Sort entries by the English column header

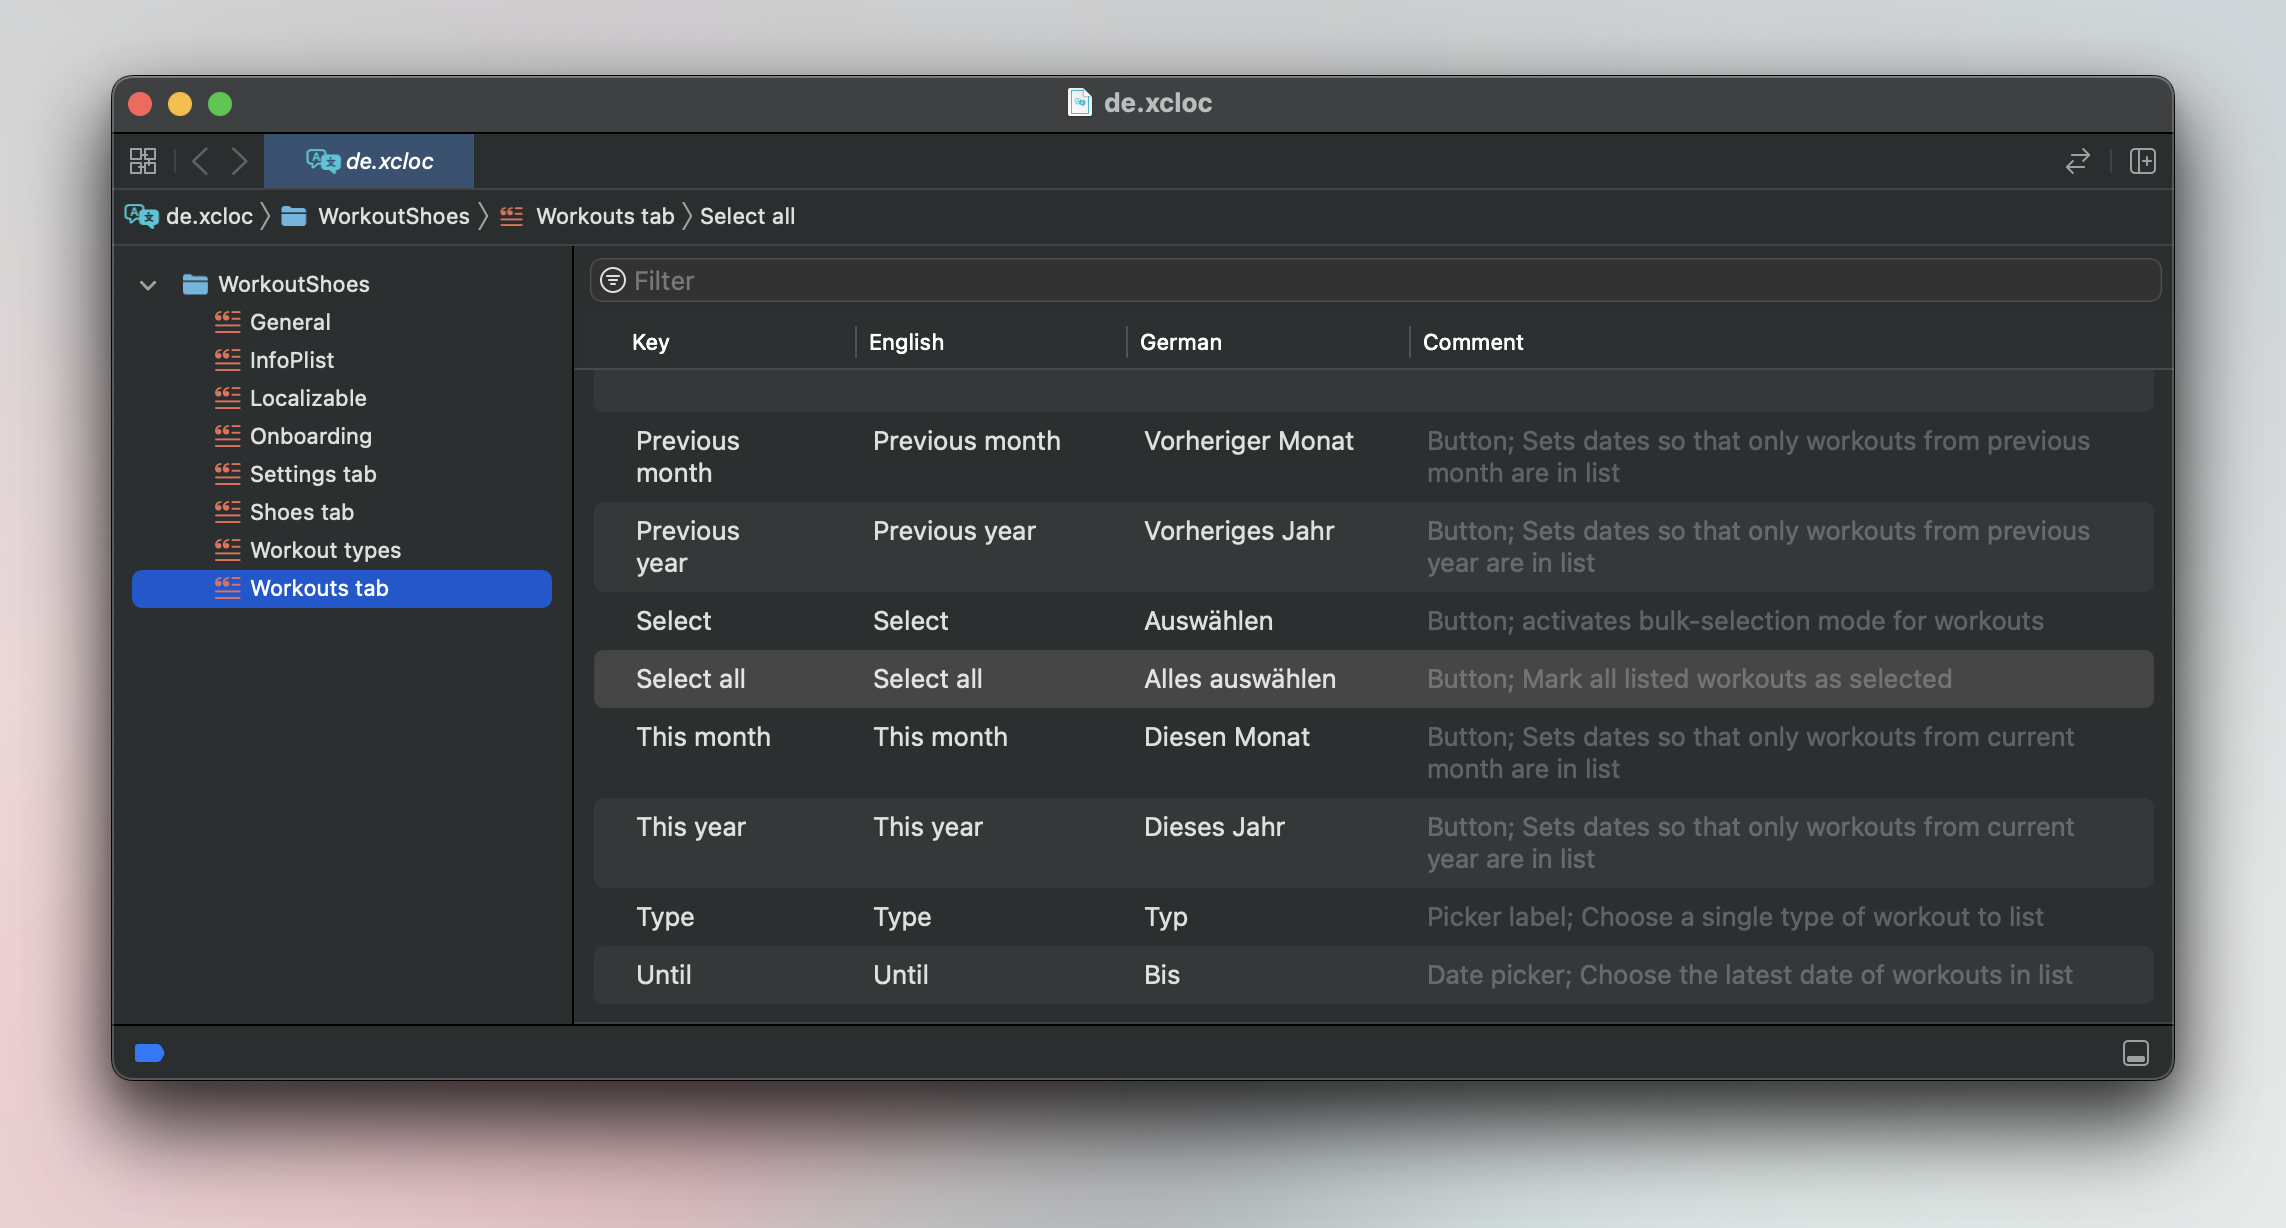905,342
